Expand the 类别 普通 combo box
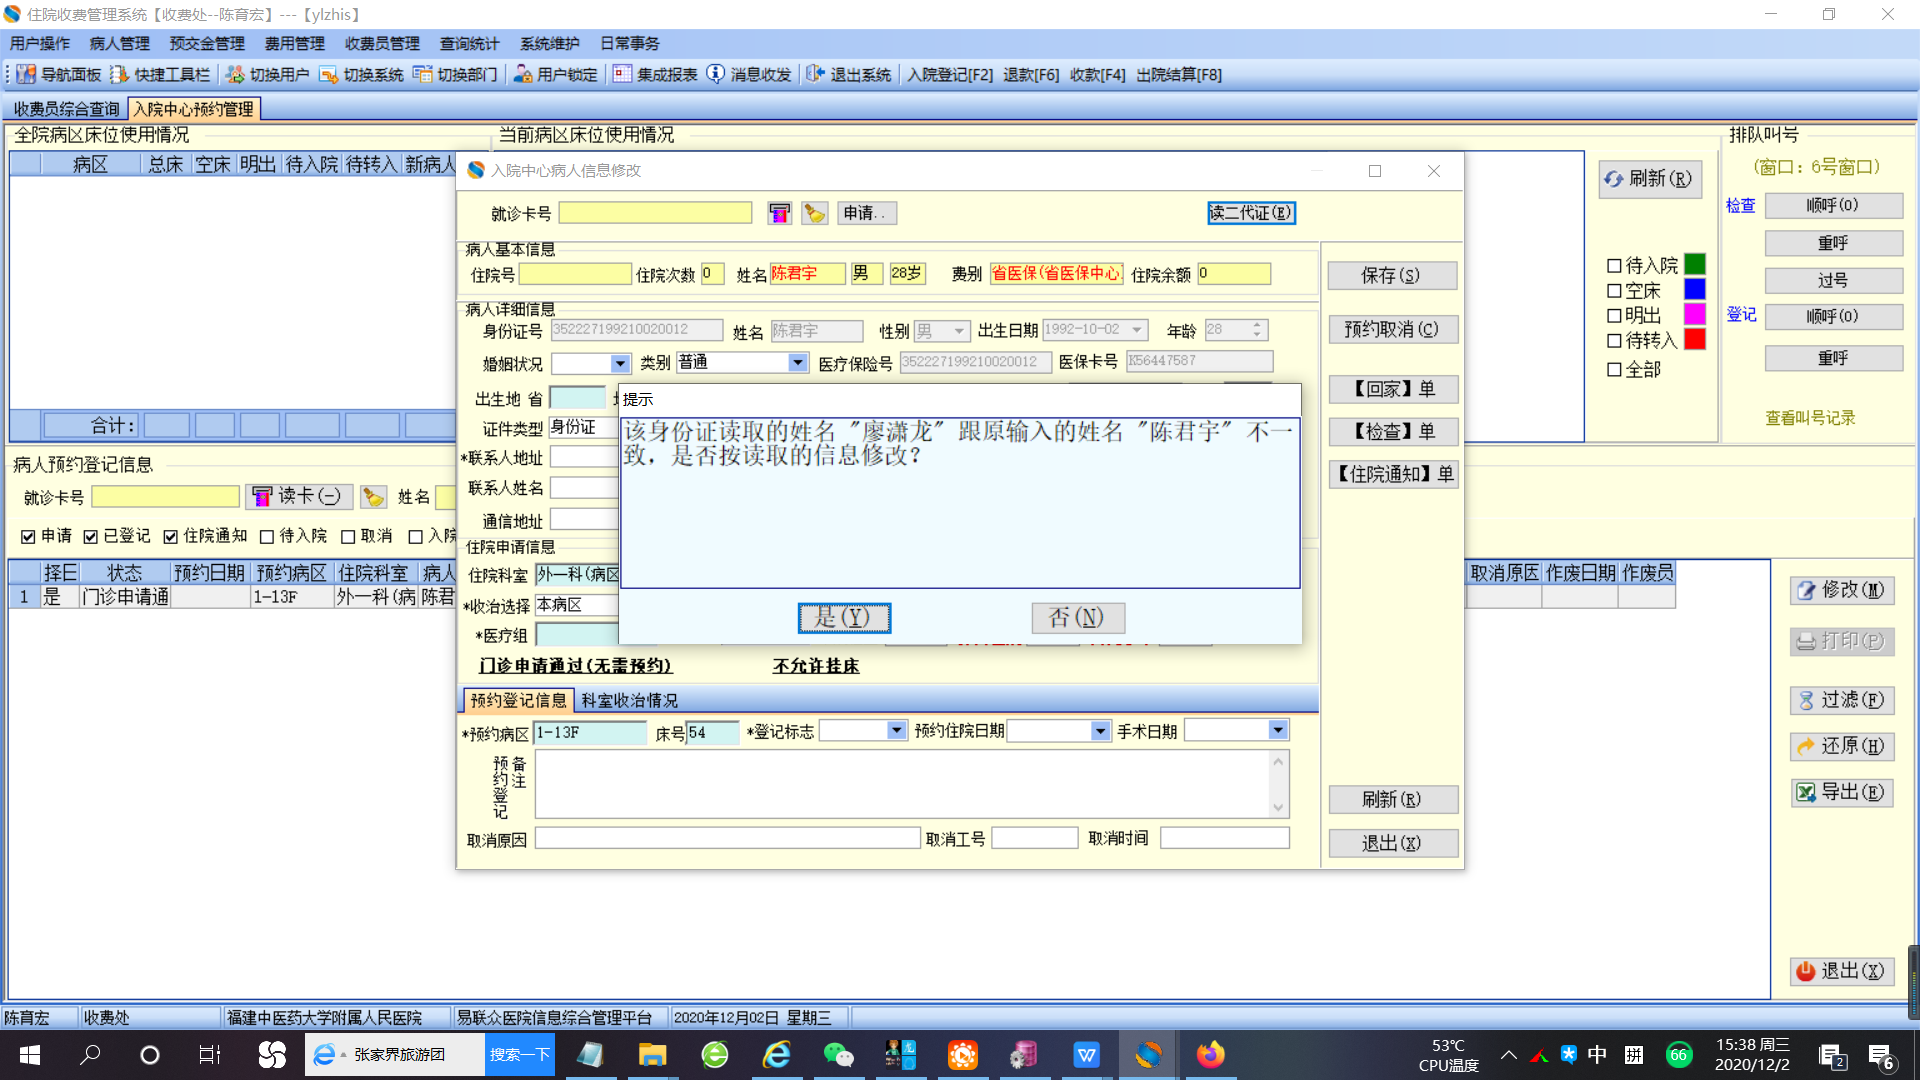Image resolution: width=1920 pixels, height=1080 pixels. [x=797, y=363]
